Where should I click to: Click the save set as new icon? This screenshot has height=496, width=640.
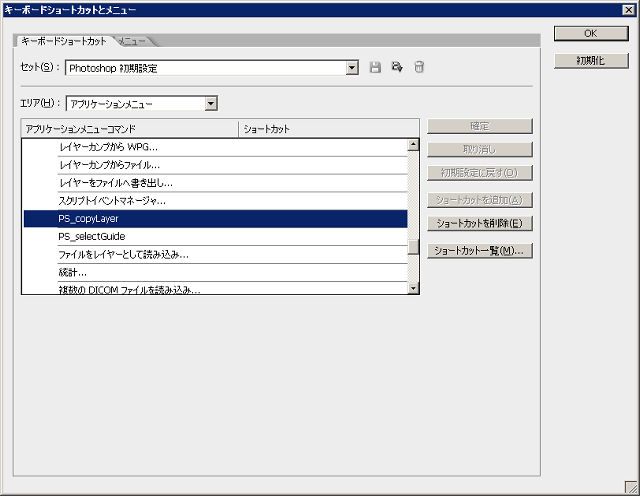point(397,68)
